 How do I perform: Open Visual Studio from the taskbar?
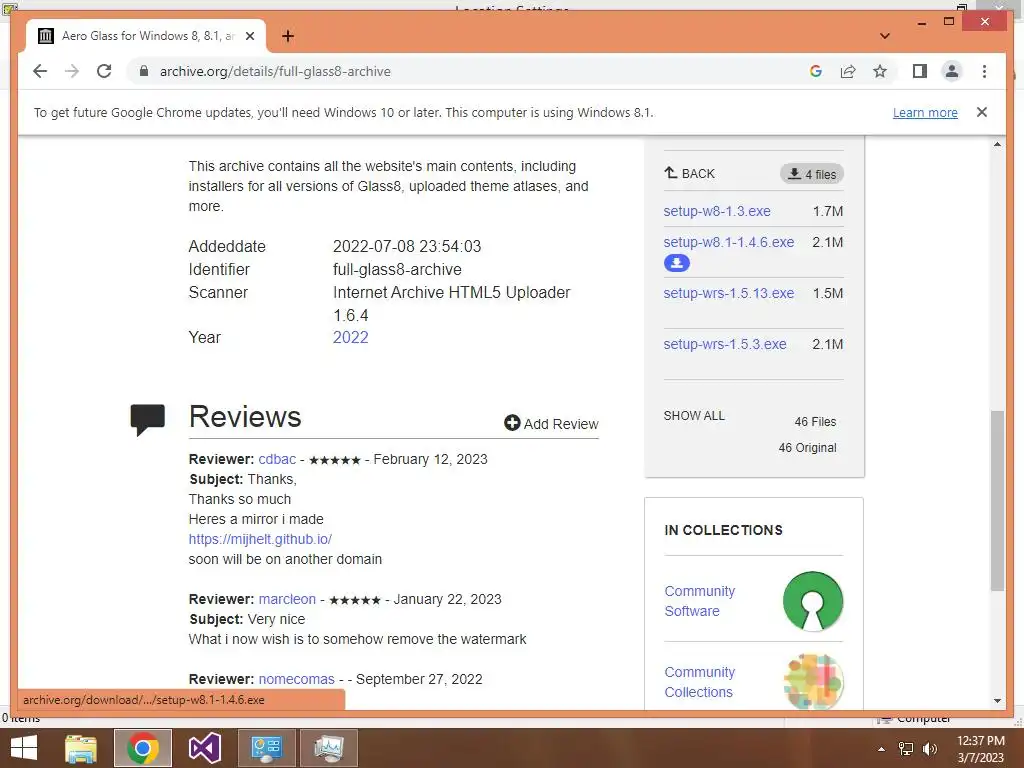point(204,748)
